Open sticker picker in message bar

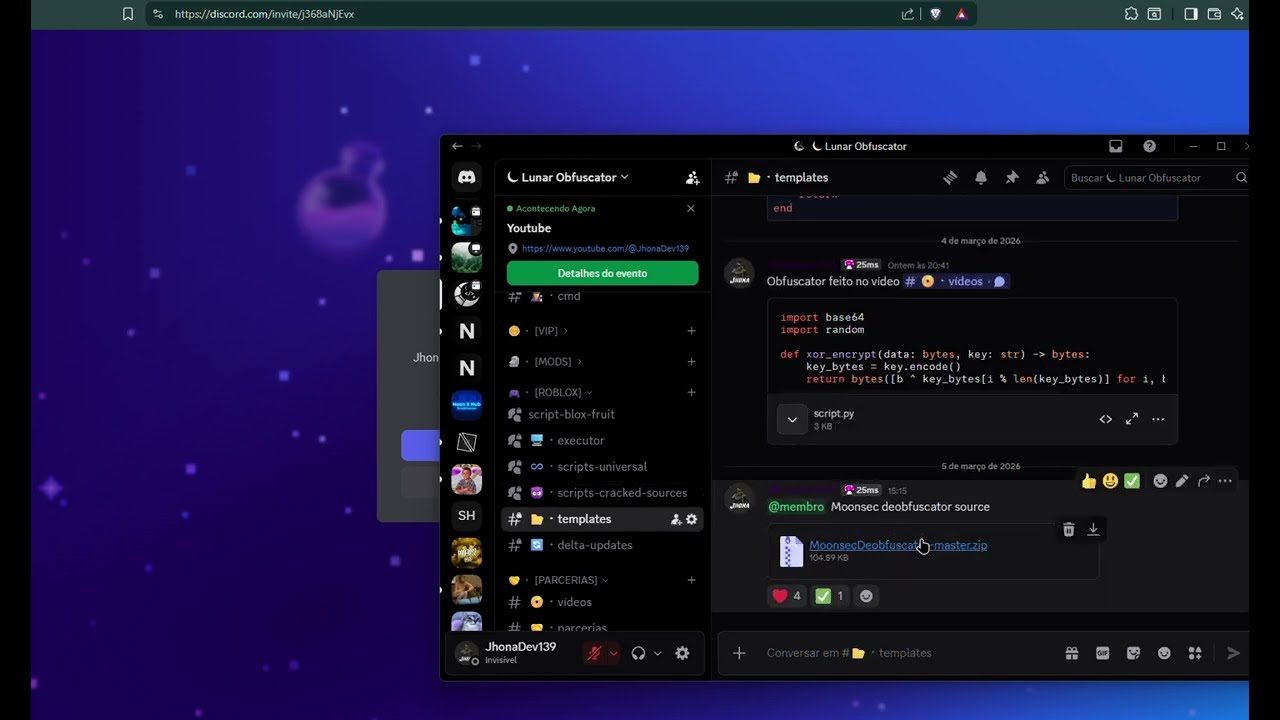point(1133,653)
